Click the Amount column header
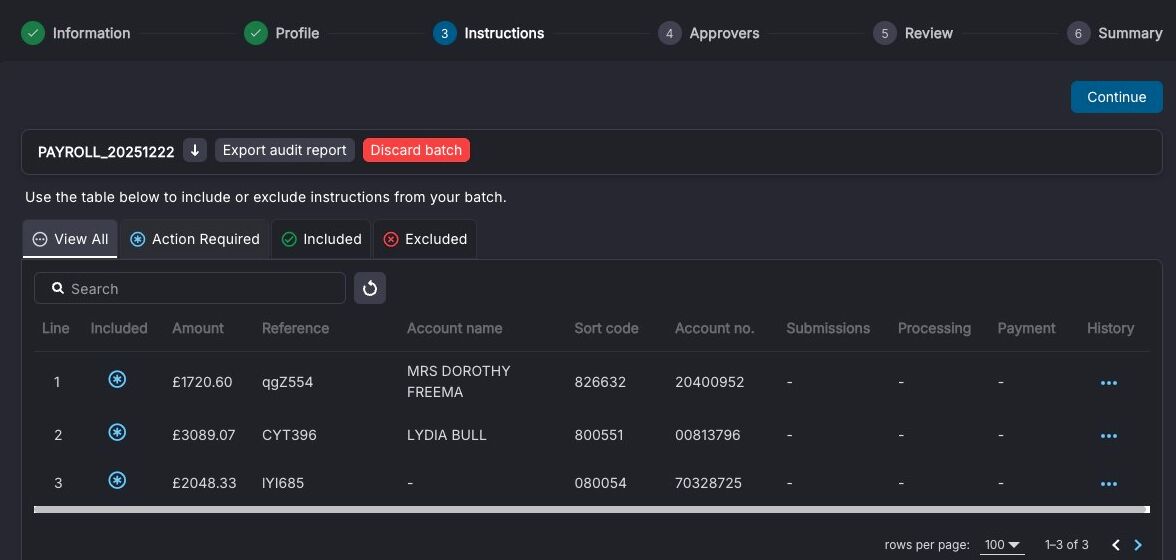This screenshot has height=560, width=1176. [198, 328]
